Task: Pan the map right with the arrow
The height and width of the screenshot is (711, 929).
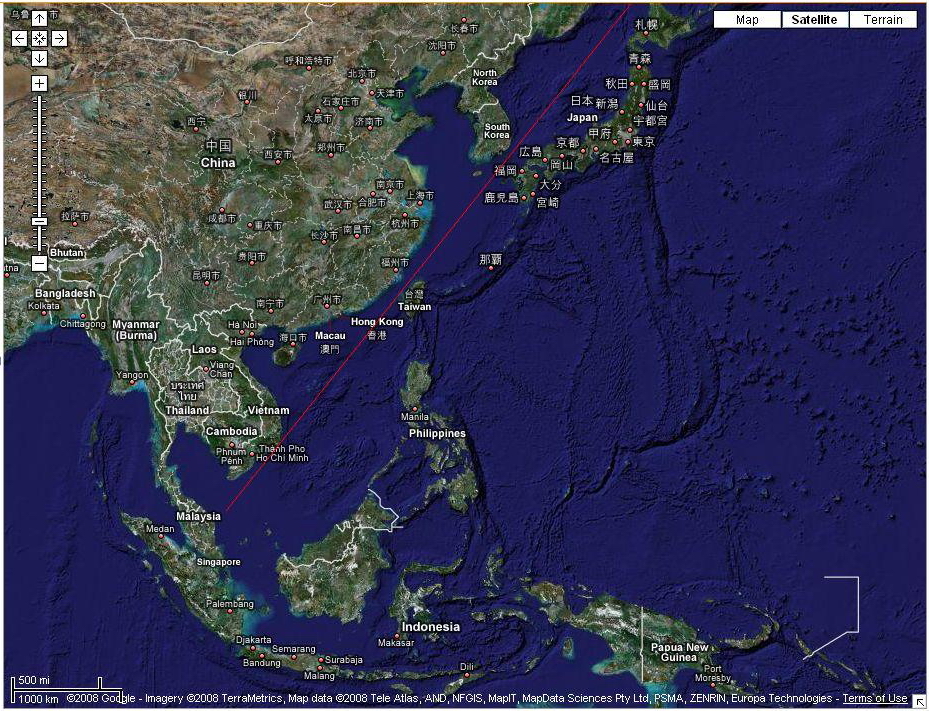Action: tap(59, 39)
